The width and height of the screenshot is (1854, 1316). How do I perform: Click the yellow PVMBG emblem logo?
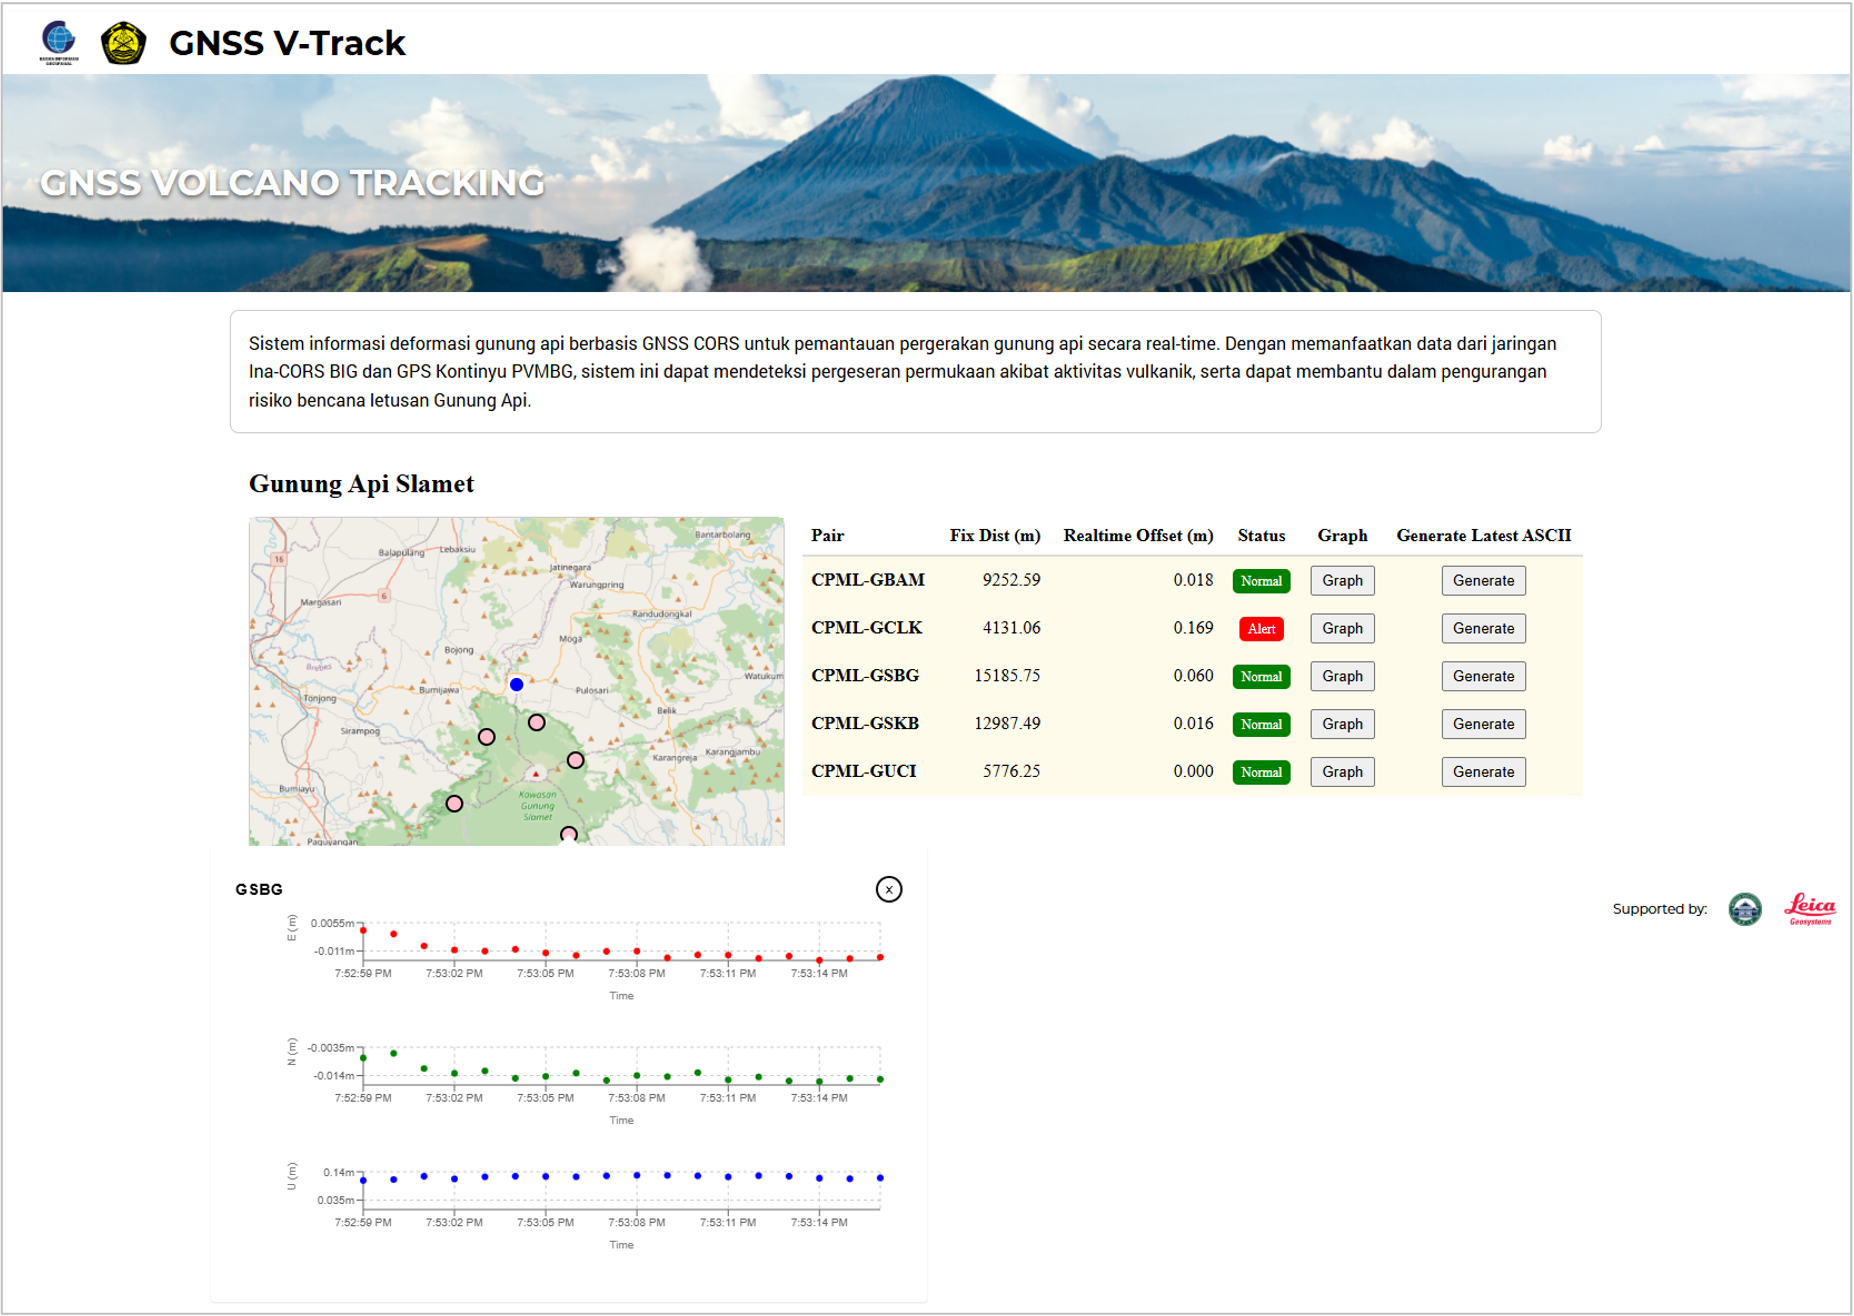123,43
